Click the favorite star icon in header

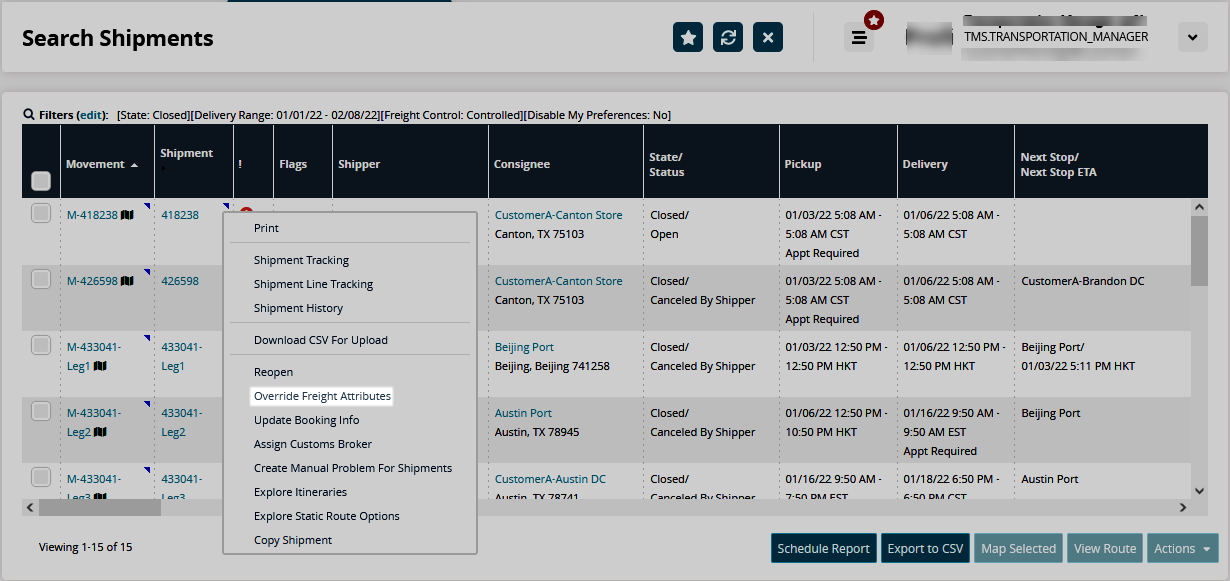[x=688, y=37]
